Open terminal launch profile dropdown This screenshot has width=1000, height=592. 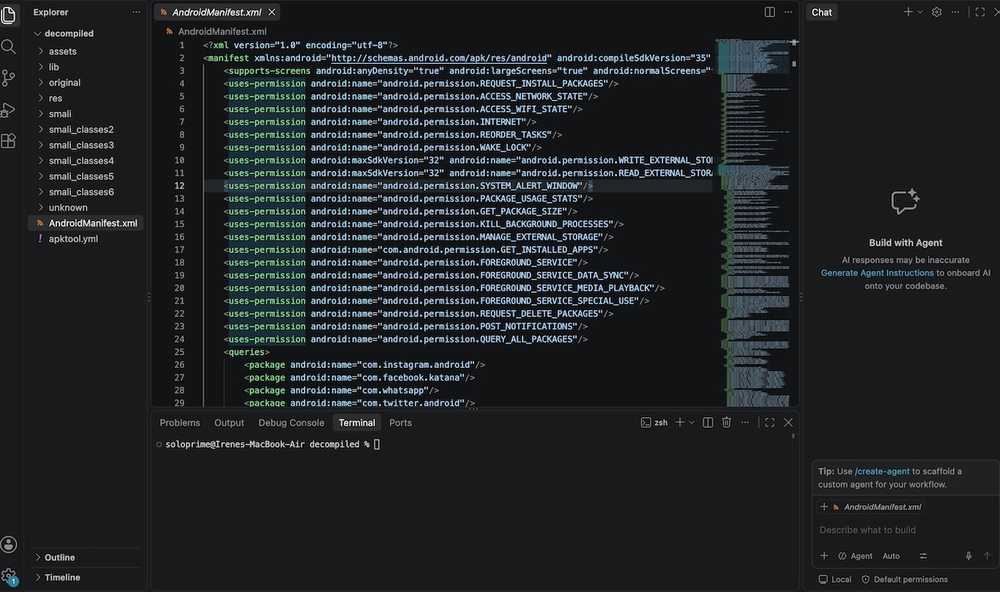click(691, 422)
